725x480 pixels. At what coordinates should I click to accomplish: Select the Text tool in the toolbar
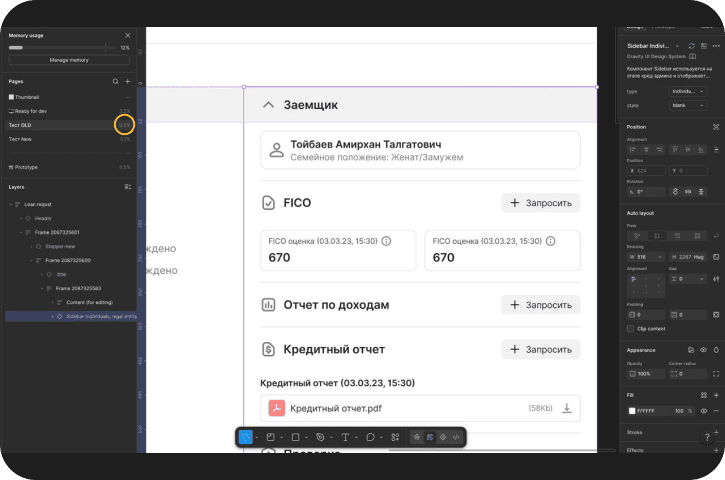(345, 437)
